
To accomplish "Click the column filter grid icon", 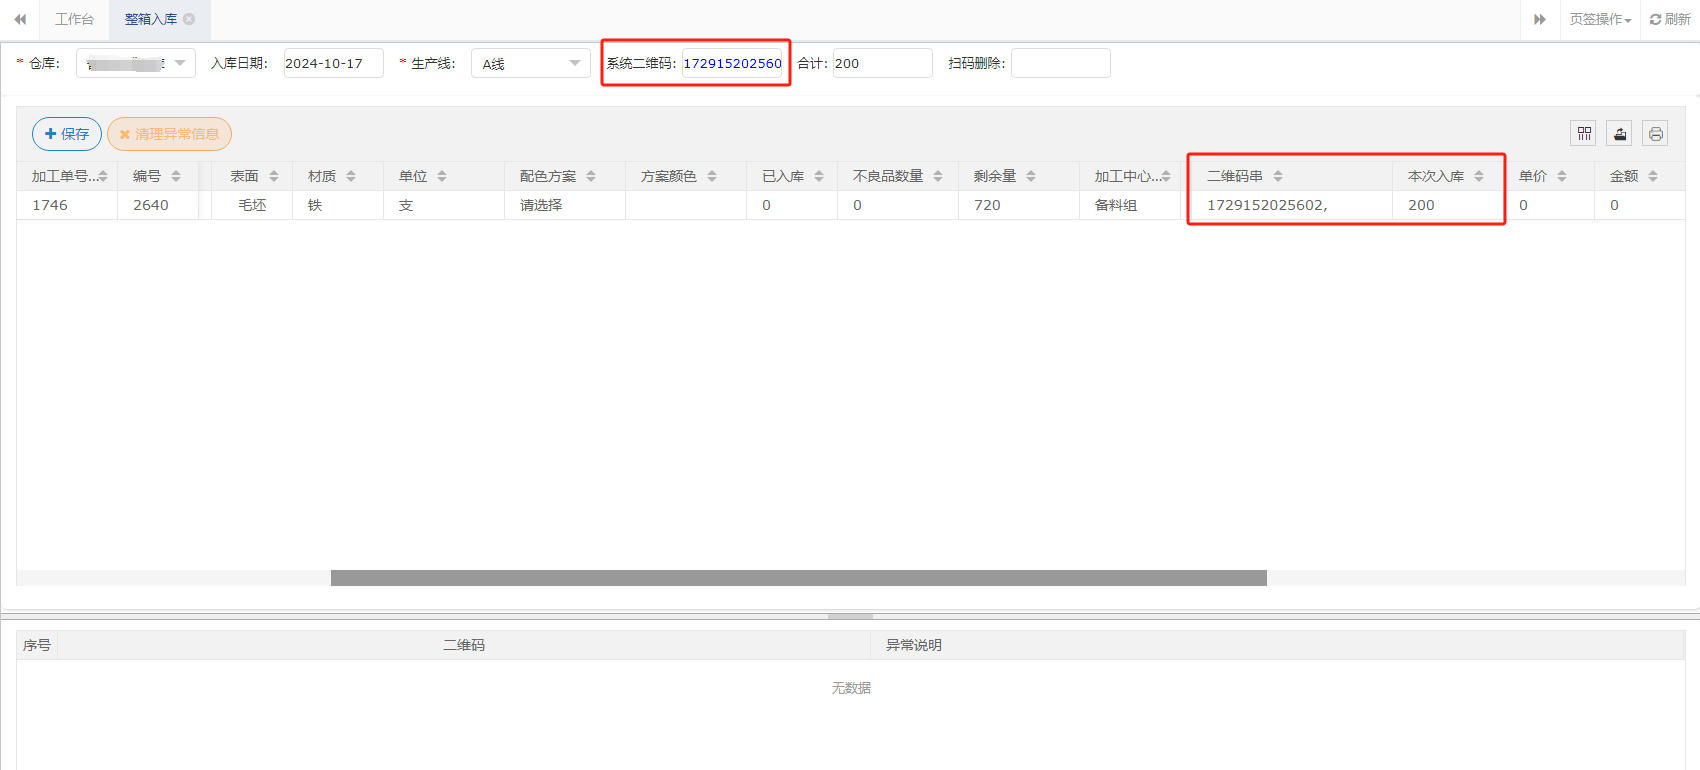I will tap(1584, 134).
